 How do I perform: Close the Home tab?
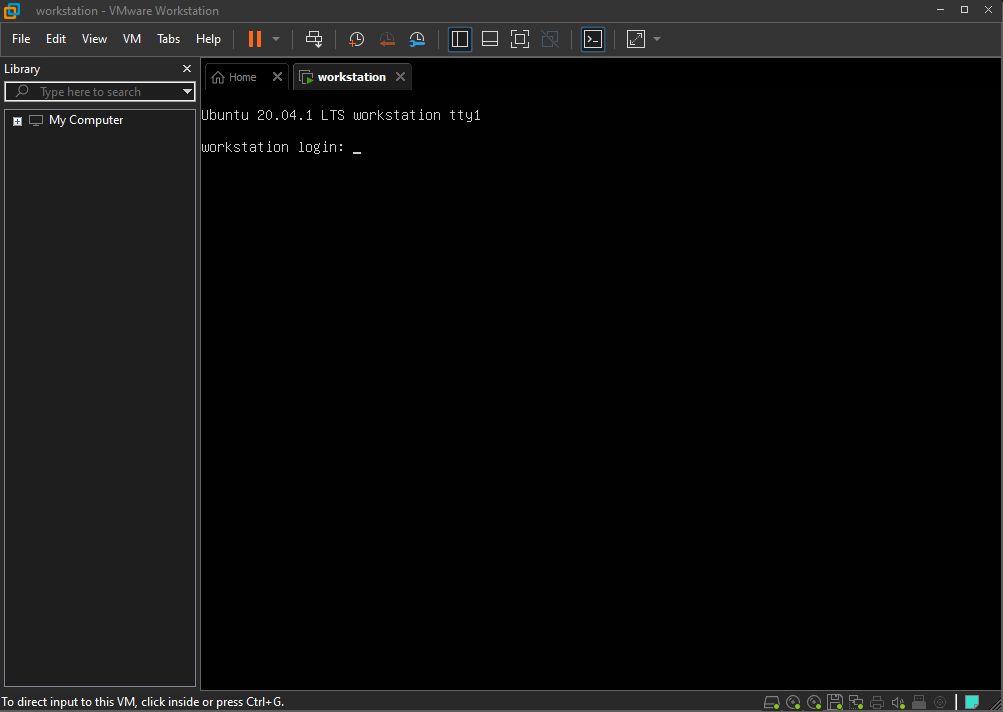(x=277, y=77)
